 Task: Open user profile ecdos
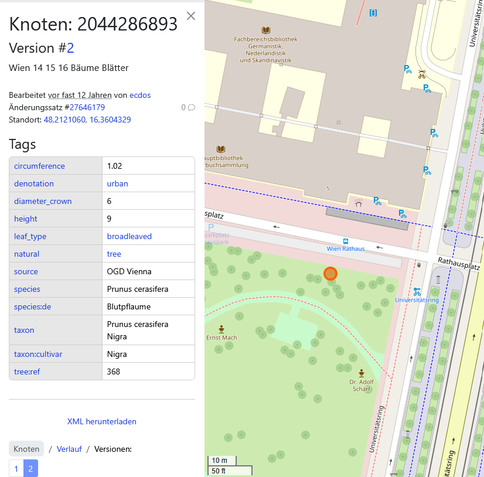pos(140,95)
